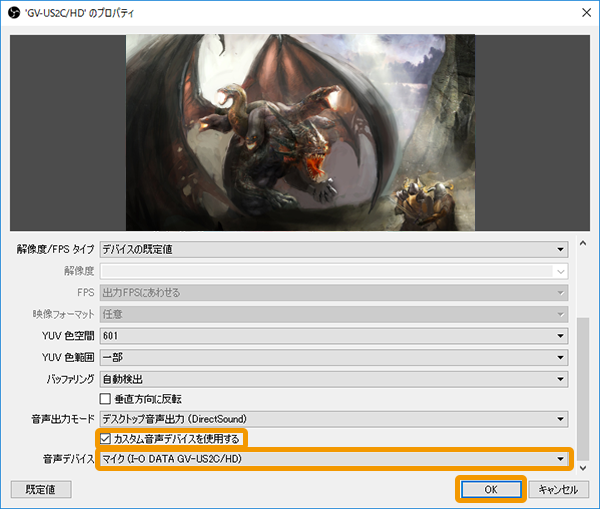
Task: Click the 解像度/FPS タイプ label
Action: tap(55, 250)
